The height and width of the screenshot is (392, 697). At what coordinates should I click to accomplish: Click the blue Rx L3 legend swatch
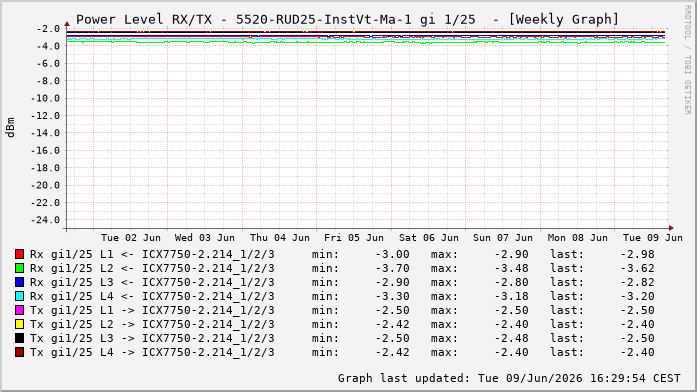[x=19, y=282]
